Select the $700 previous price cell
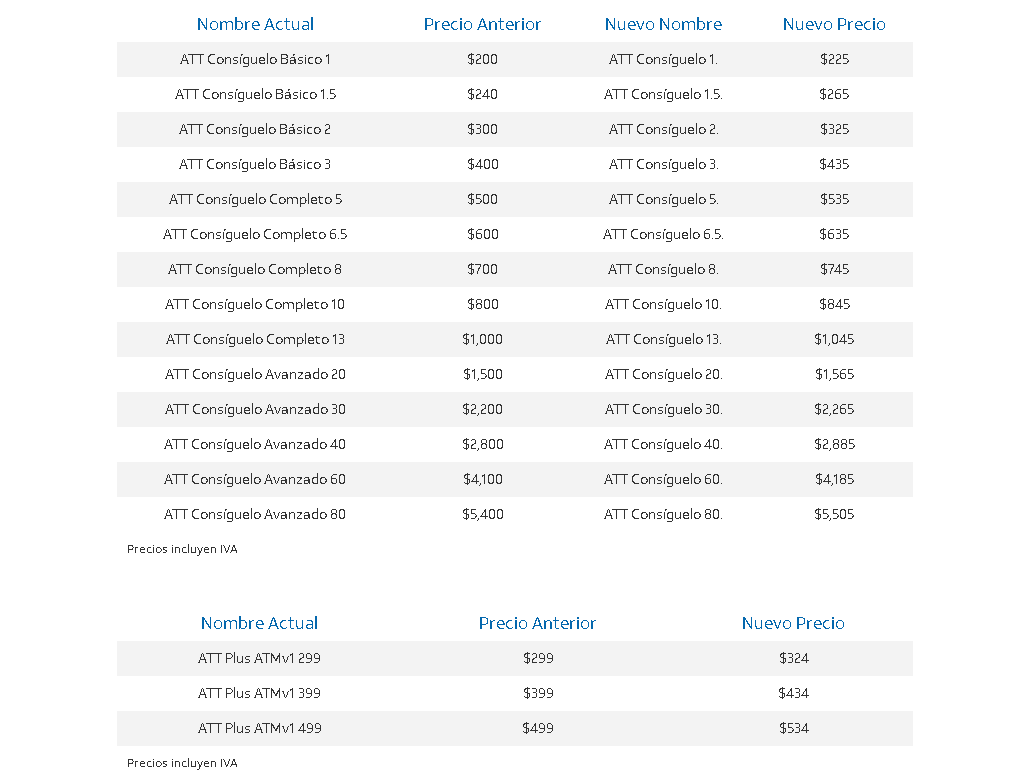This screenshot has height=784, width=1021. click(483, 269)
